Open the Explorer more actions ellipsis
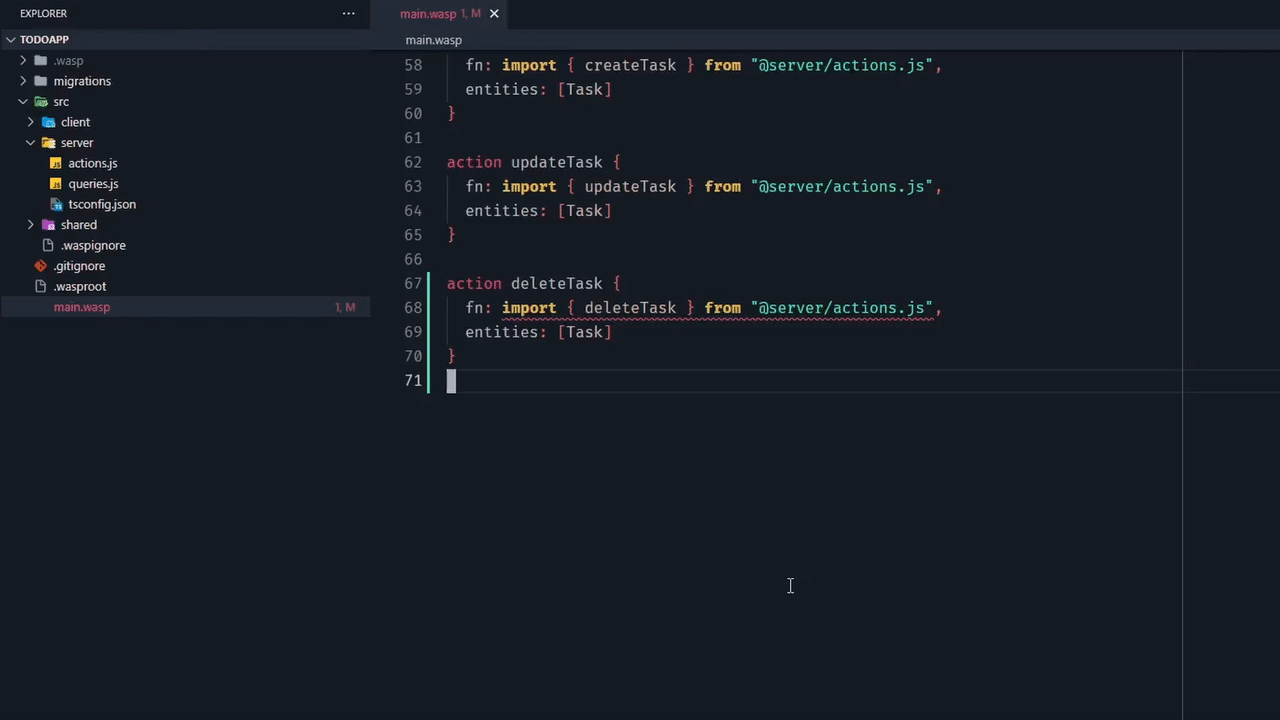This screenshot has height=720, width=1280. coord(348,14)
